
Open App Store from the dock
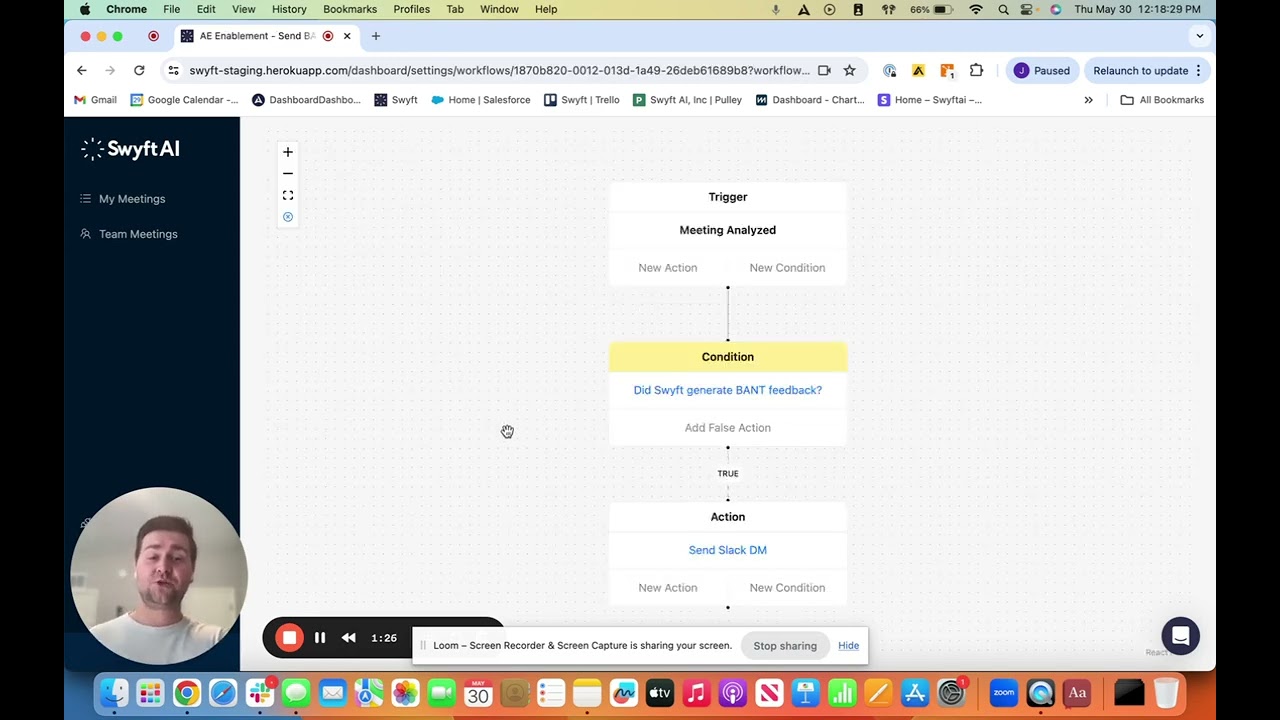[915, 692]
